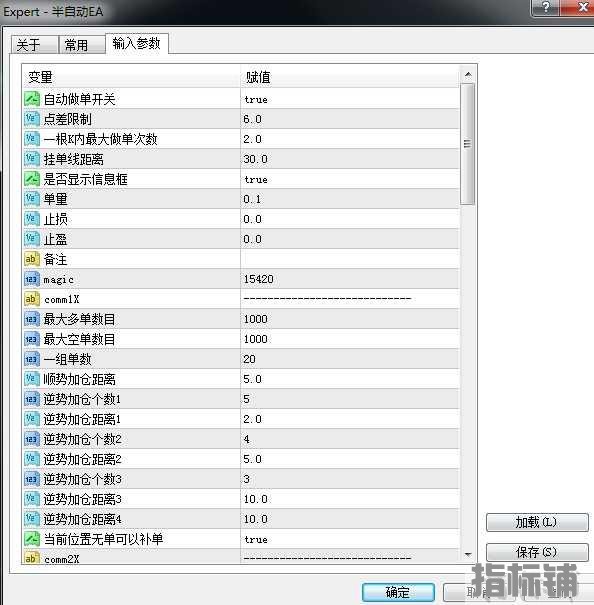The width and height of the screenshot is (594, 605).
Task: Select the 挂单线距离 variable name
Action: (73, 159)
